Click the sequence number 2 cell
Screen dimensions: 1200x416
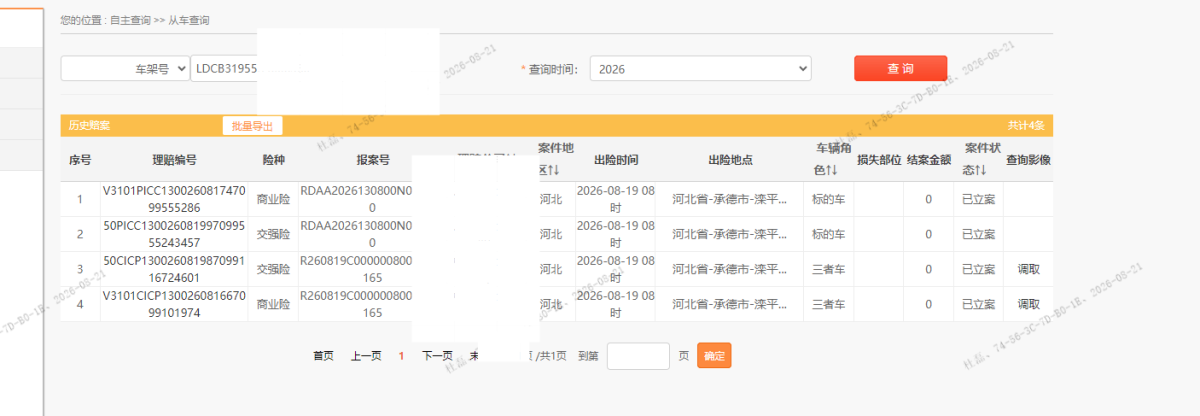(80, 234)
